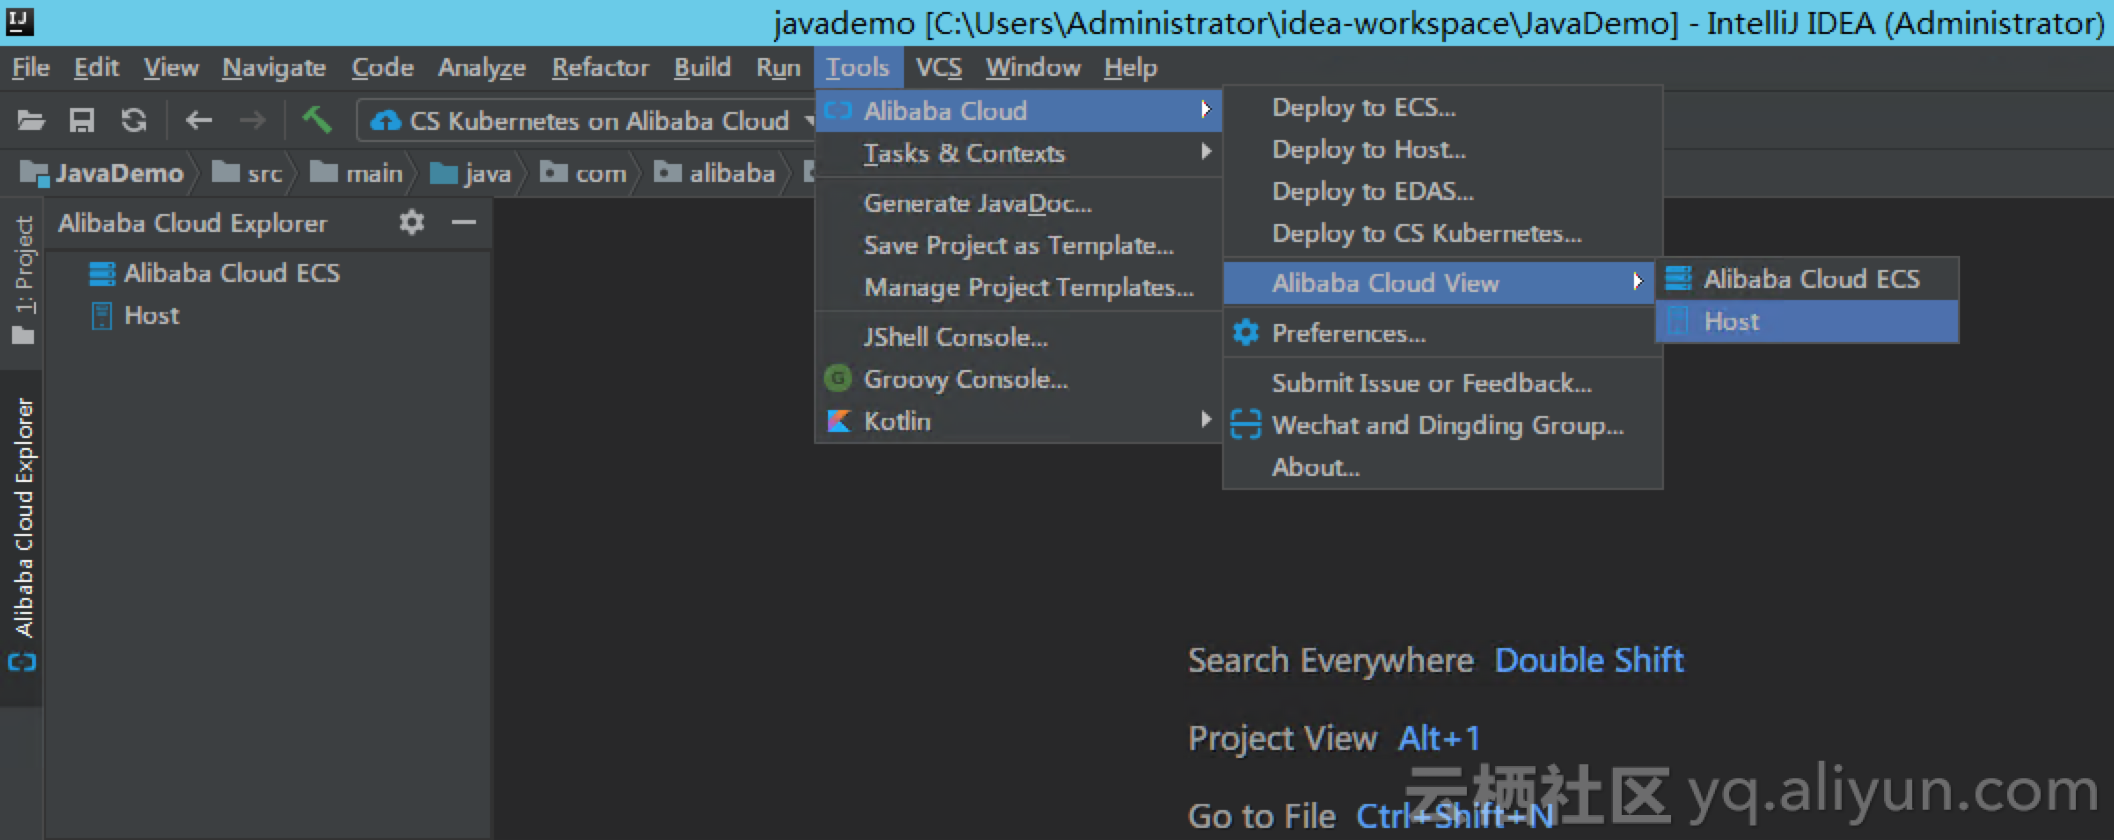This screenshot has width=2114, height=840.
Task: Click the Synchronize refresh toolbar icon
Action: click(133, 121)
